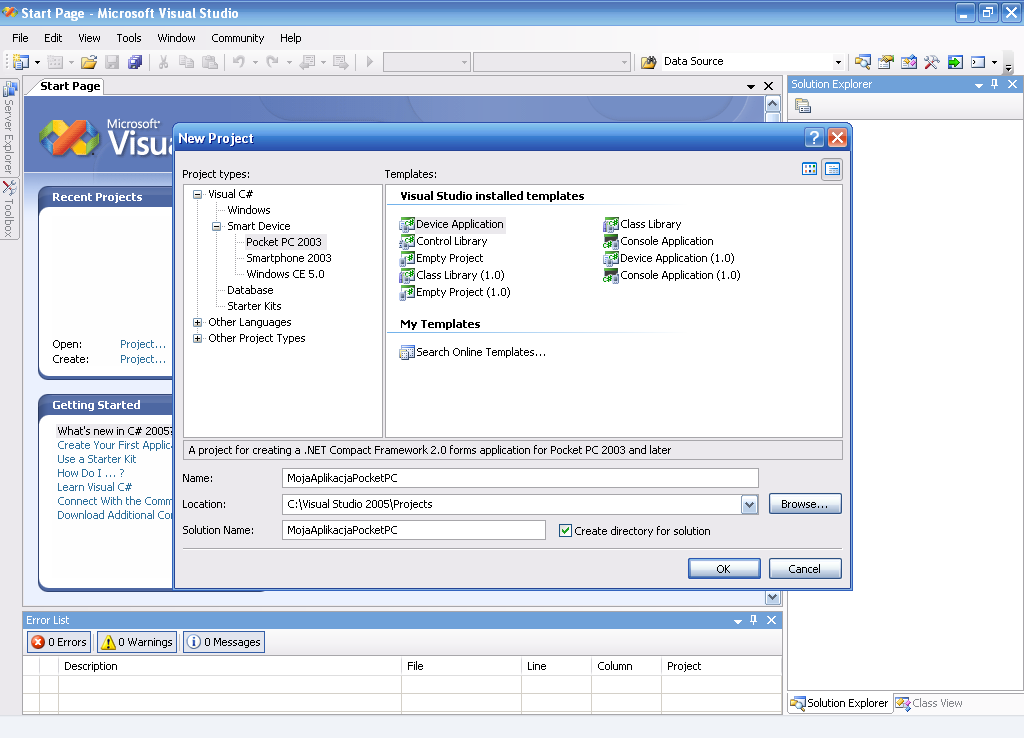Viewport: 1024px width, 738px height.
Task: Pin the Solution Explorer panel
Action: pyautogui.click(x=995, y=84)
